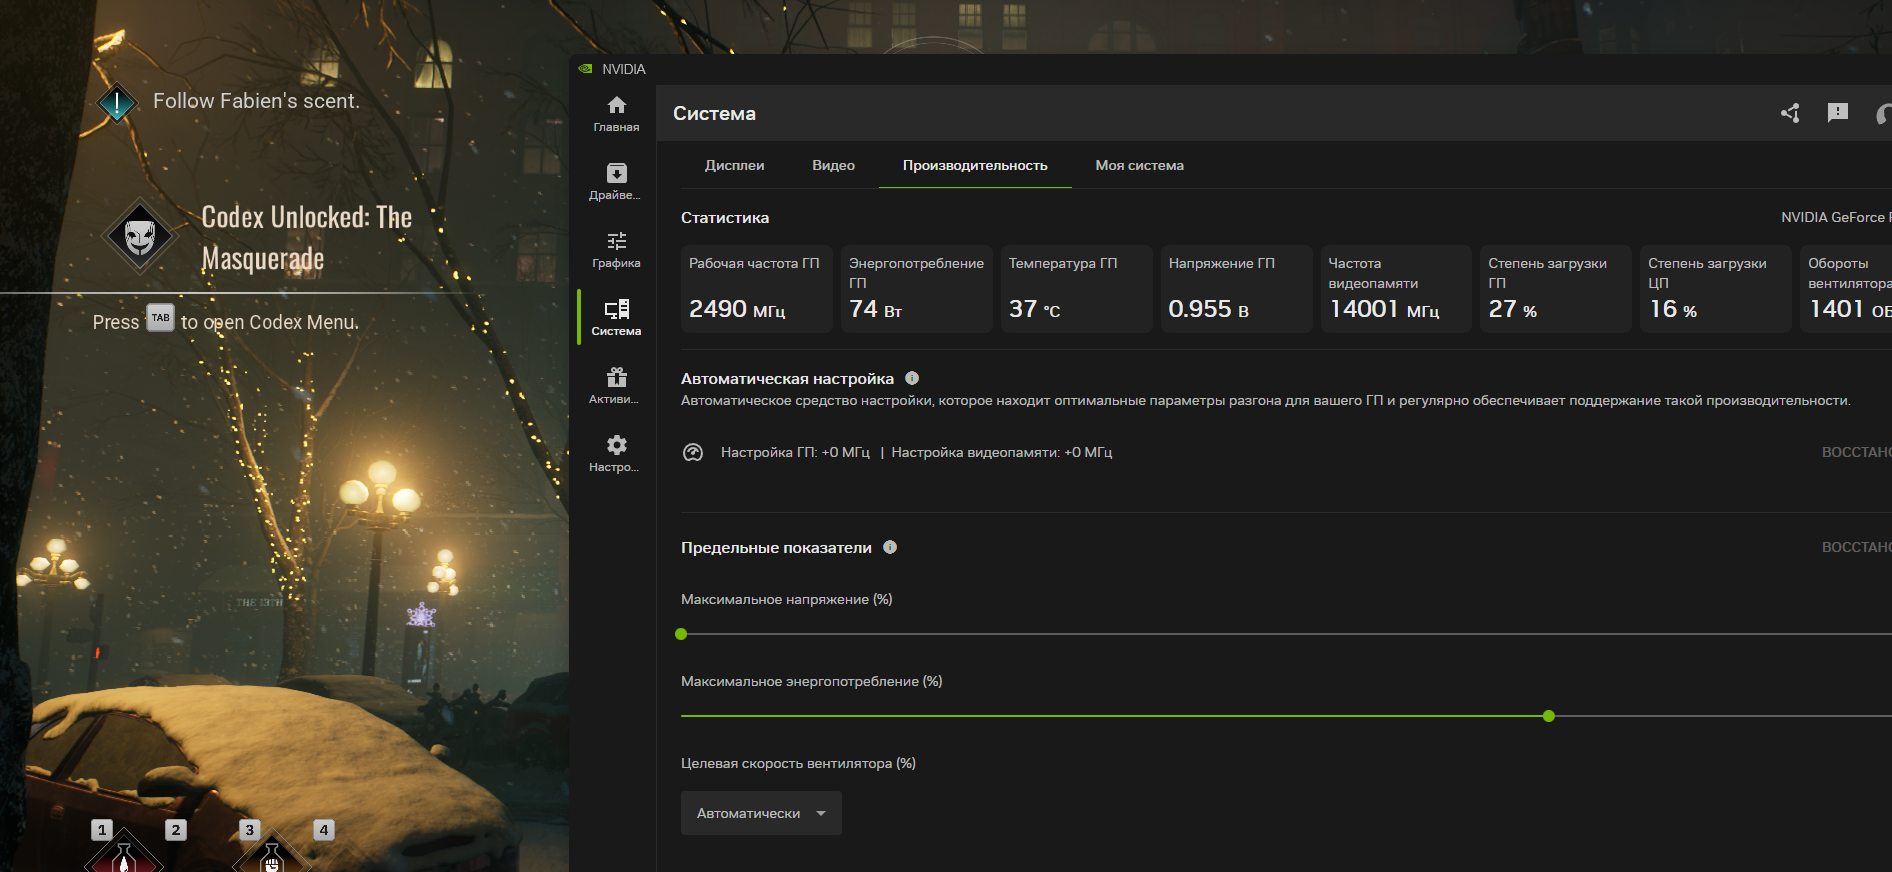Click the tuning gauge icon beside Настройка ГП
The width and height of the screenshot is (1892, 872).
click(x=693, y=452)
